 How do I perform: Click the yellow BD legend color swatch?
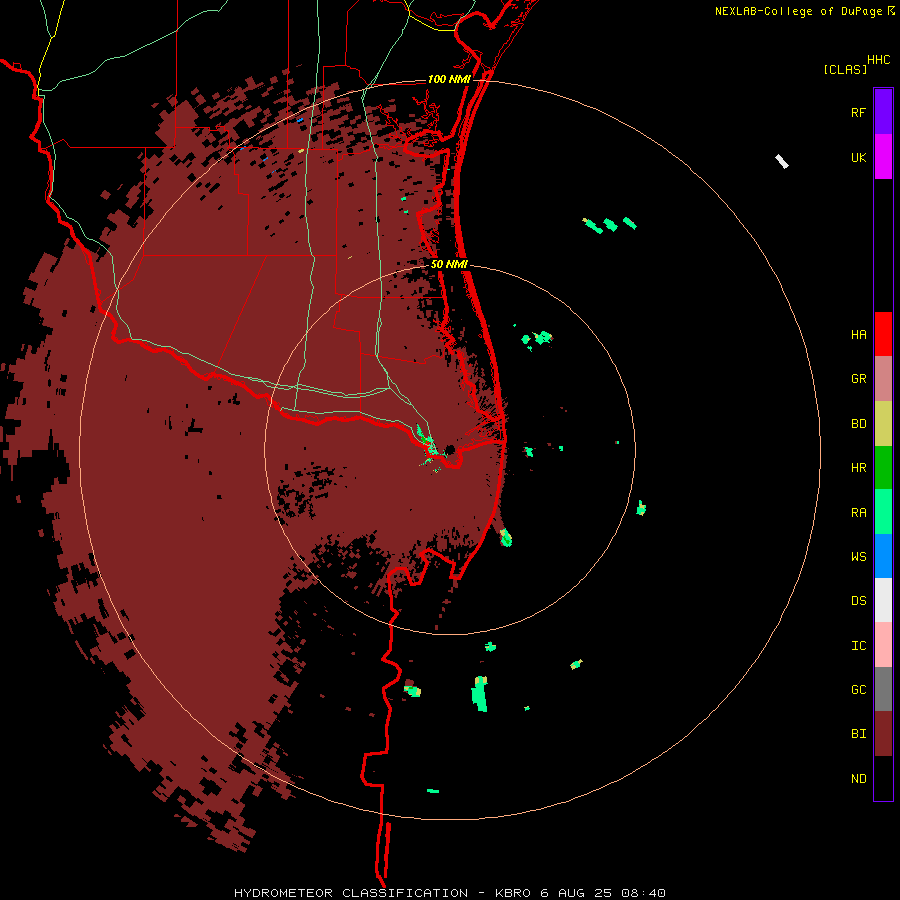pyautogui.click(x=883, y=423)
